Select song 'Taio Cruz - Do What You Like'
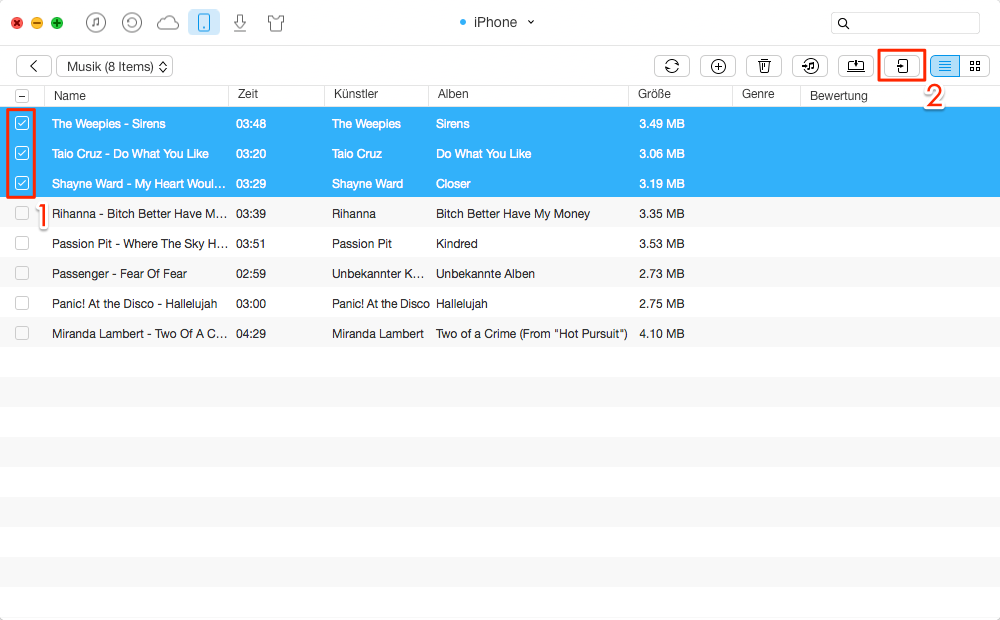 point(130,154)
